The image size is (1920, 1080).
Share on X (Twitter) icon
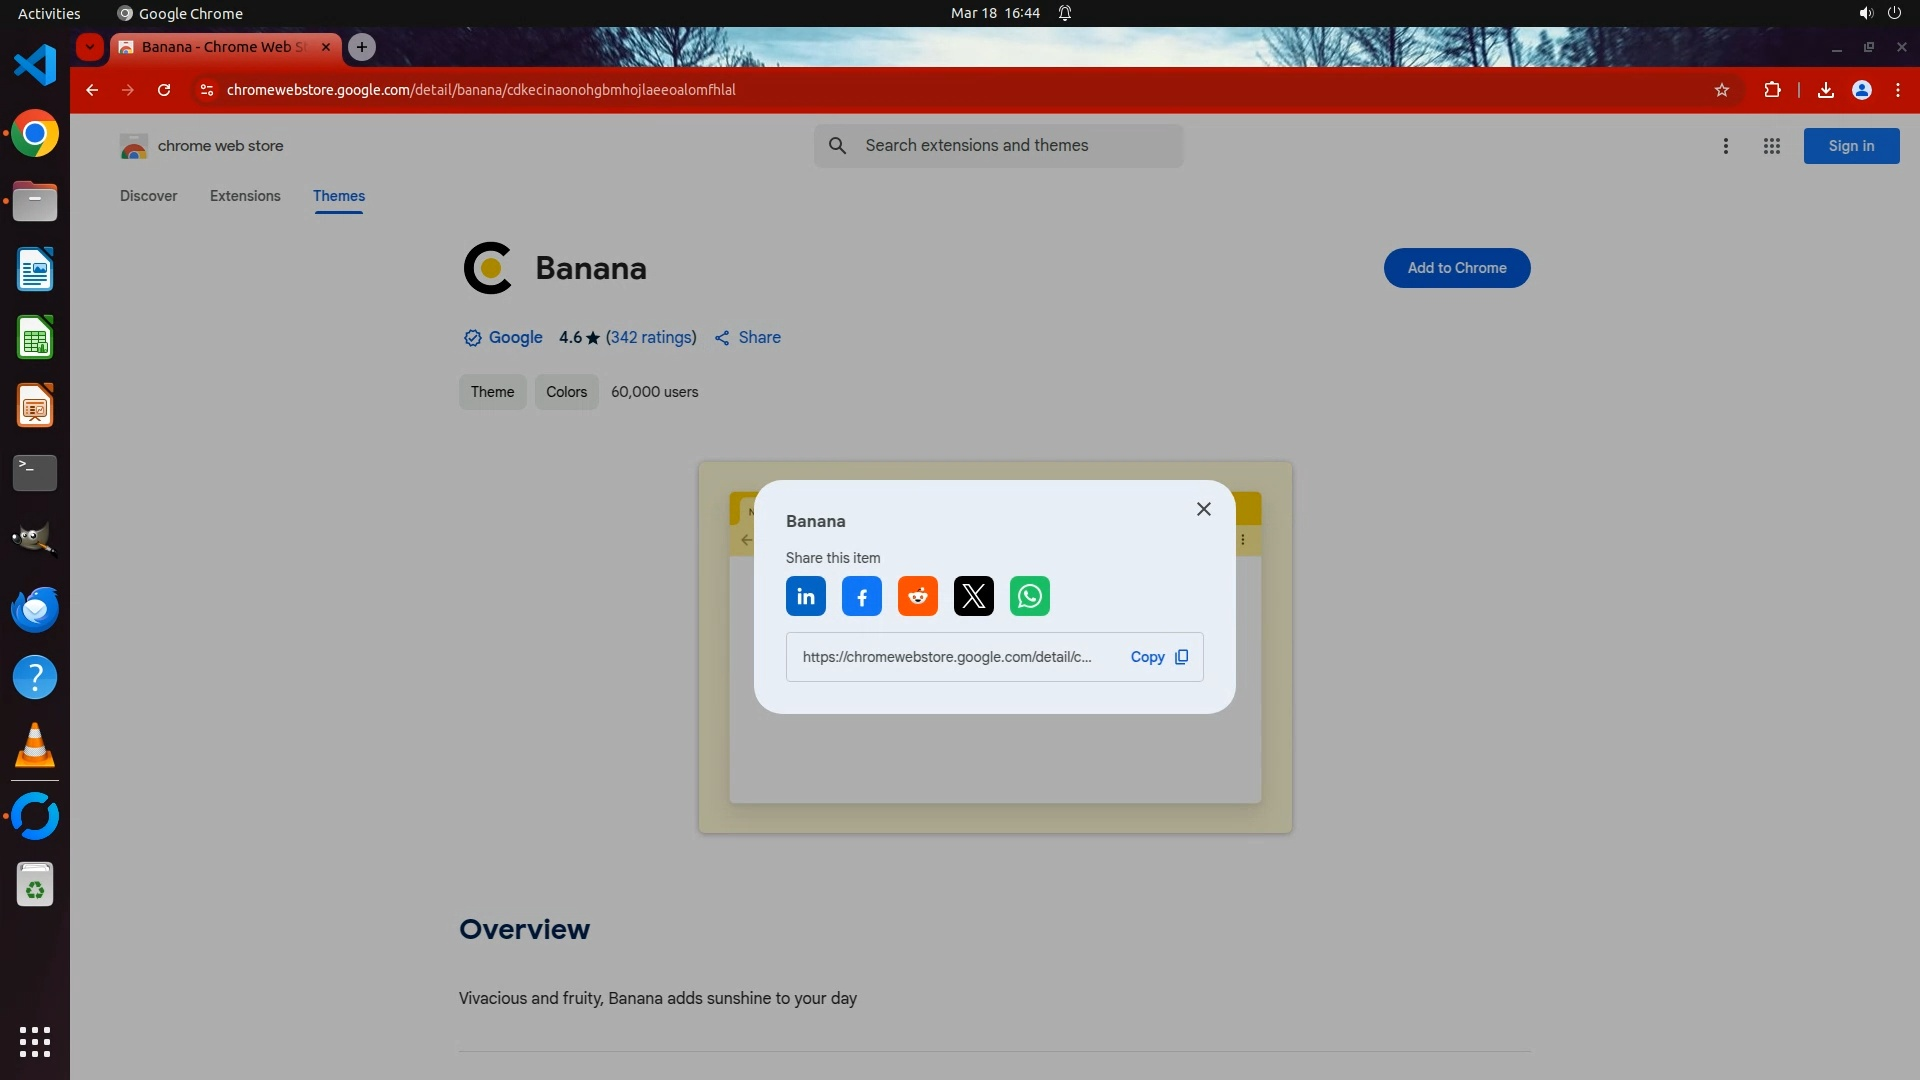973,597
